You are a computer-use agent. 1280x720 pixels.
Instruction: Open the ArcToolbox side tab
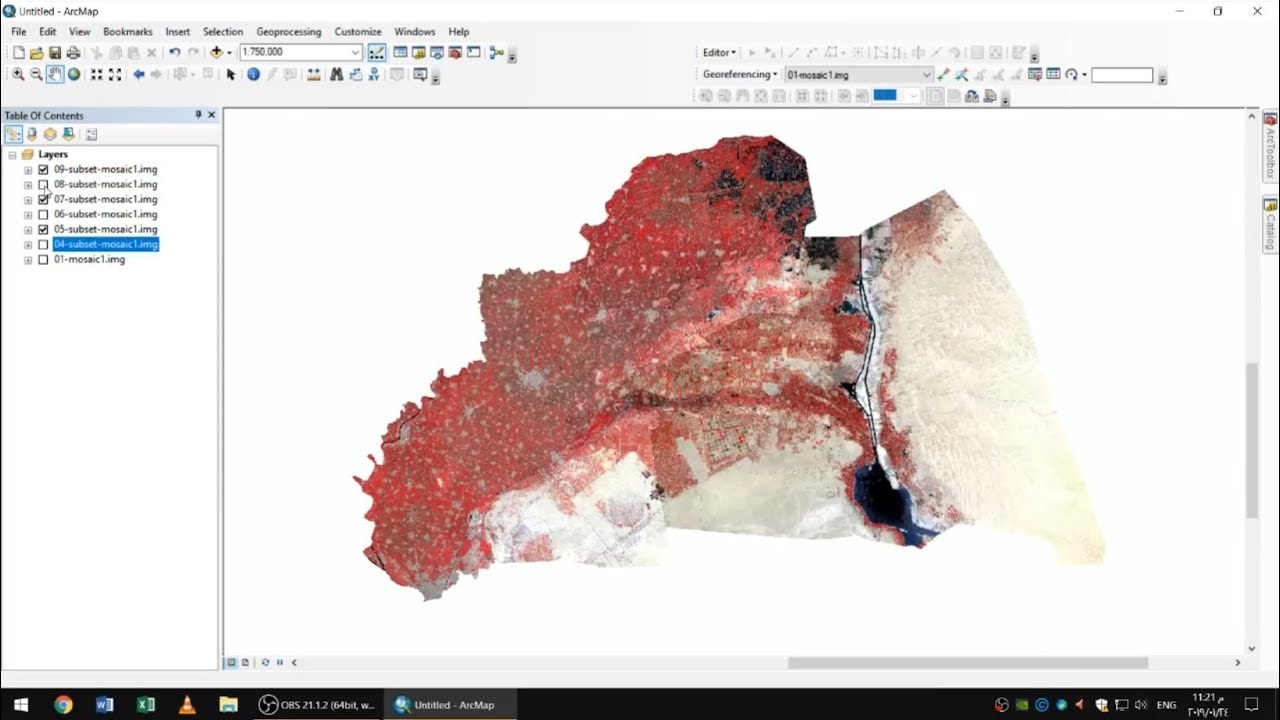click(1271, 146)
